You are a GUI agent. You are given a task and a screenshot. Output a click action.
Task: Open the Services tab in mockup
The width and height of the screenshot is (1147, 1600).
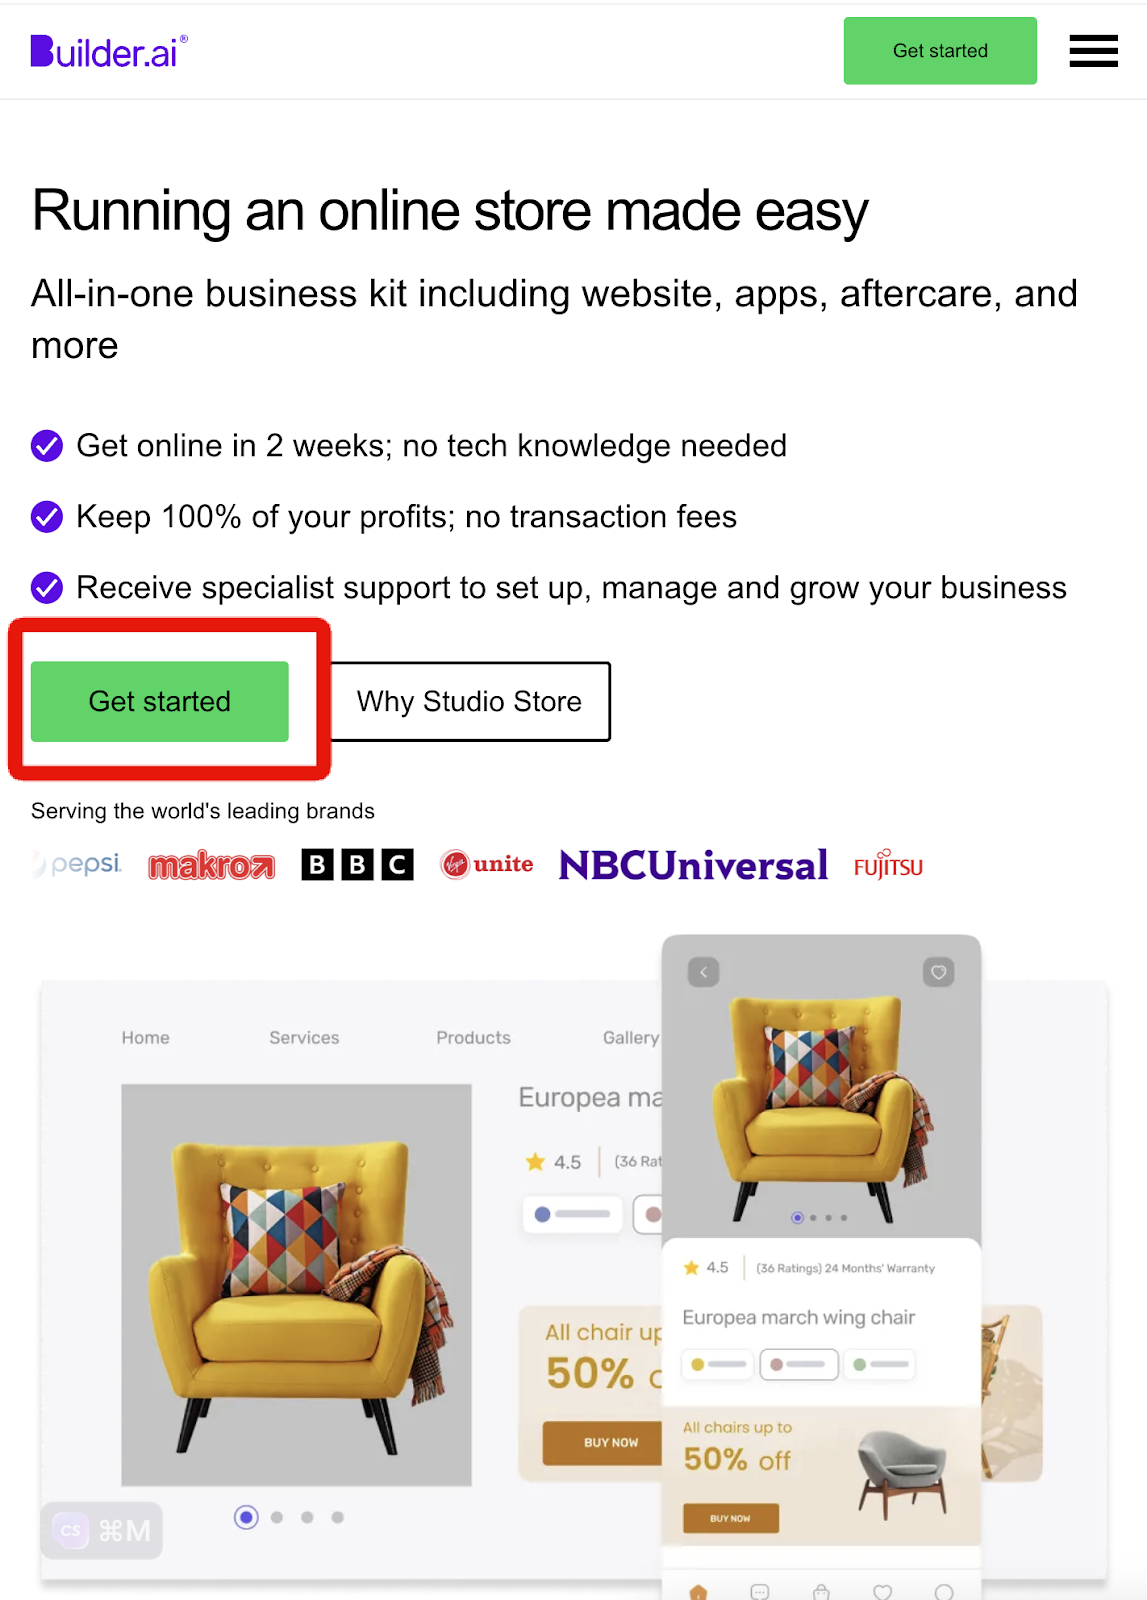pyautogui.click(x=304, y=1038)
